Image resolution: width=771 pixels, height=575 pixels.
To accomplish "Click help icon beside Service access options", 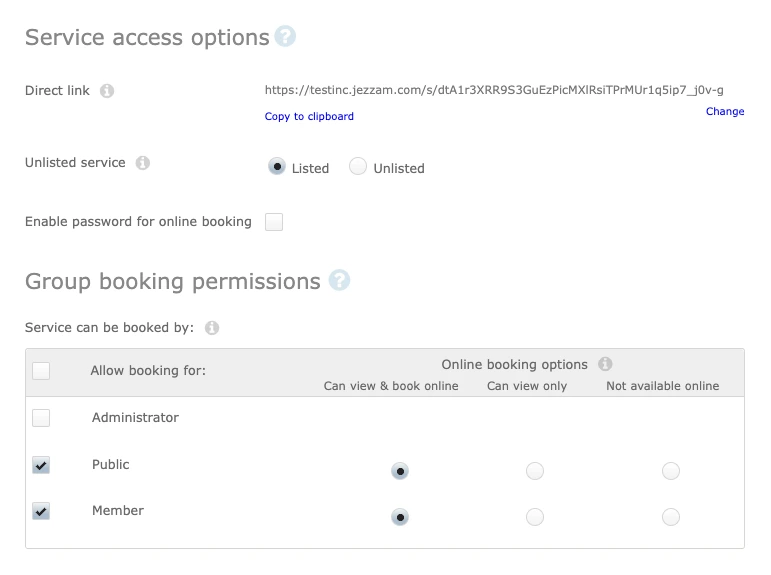I will 286,37.
